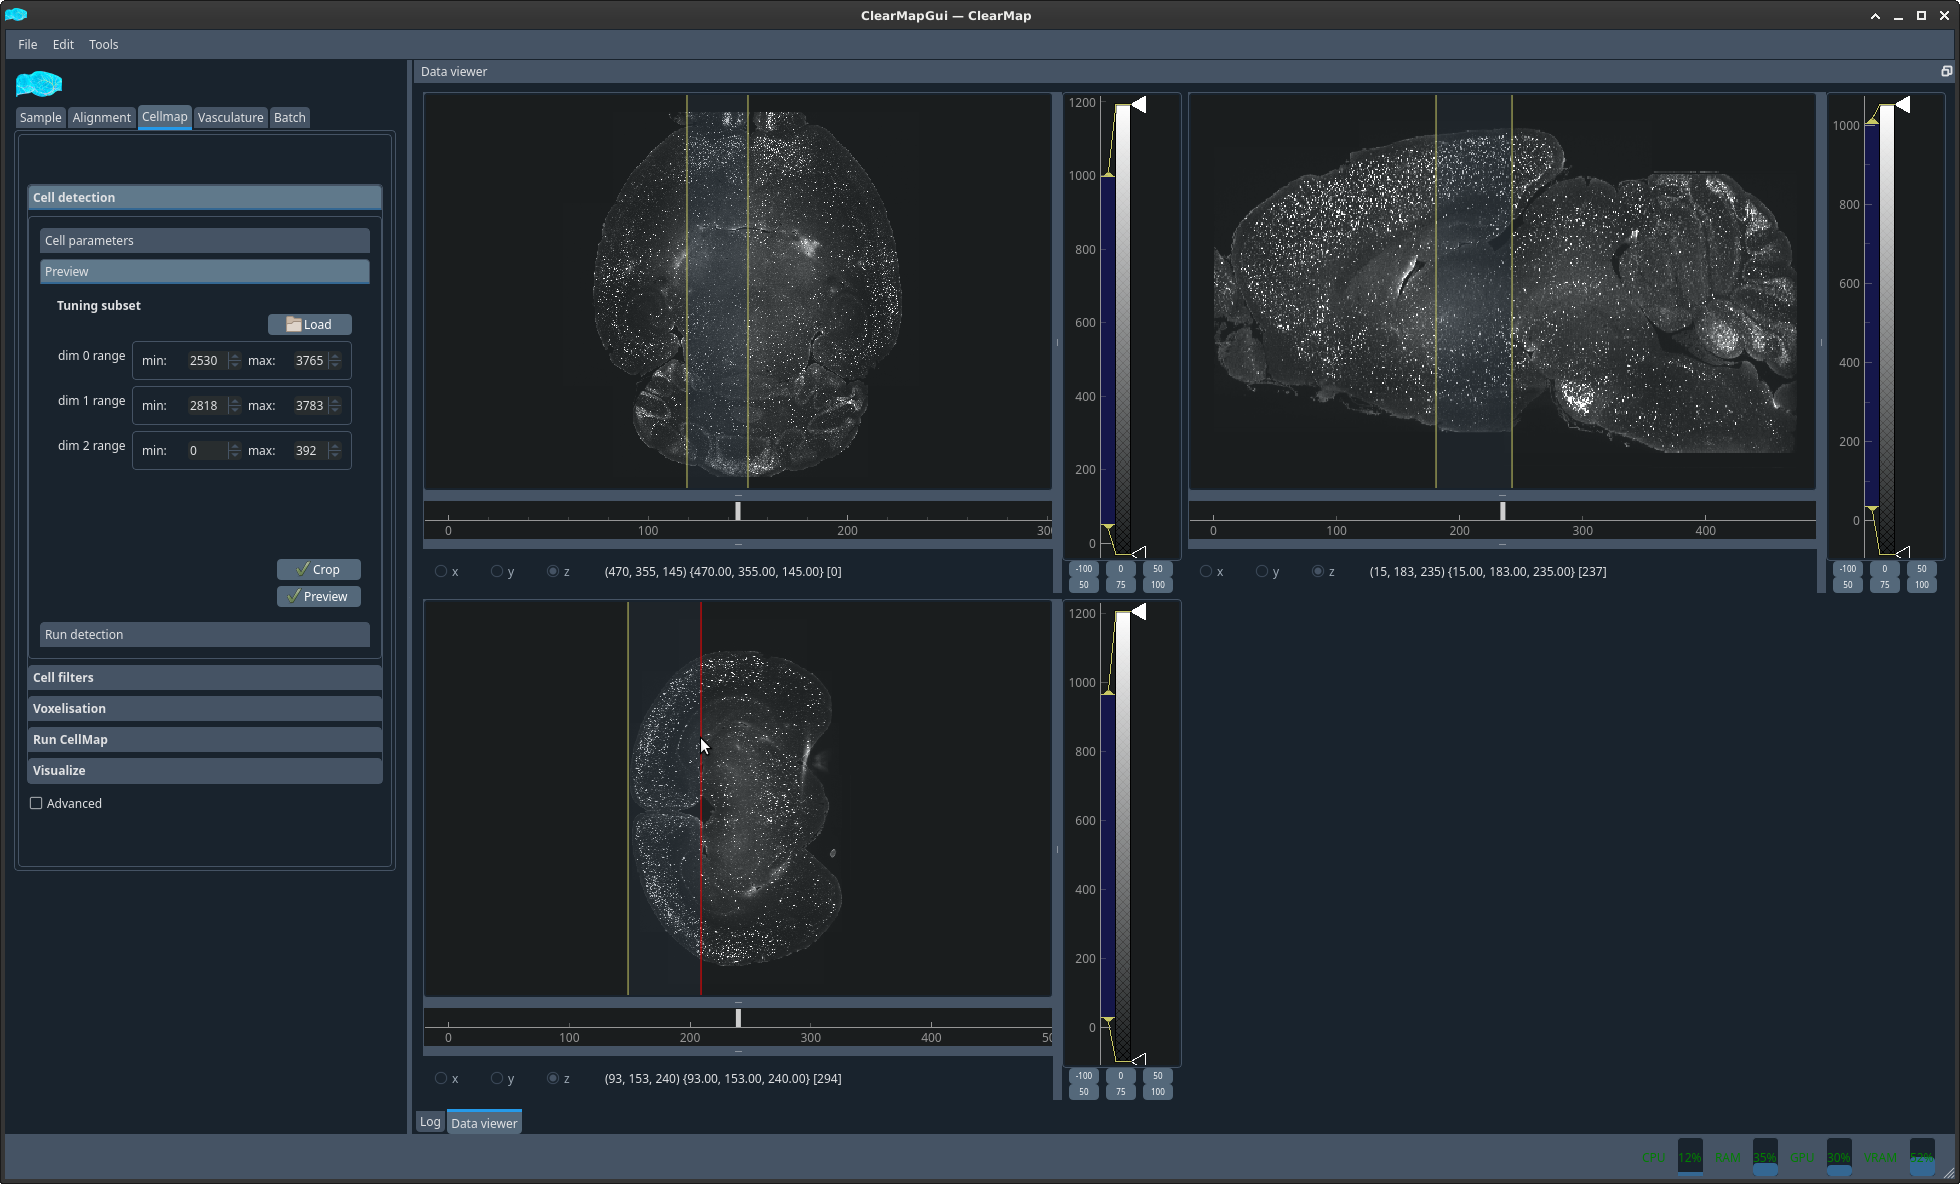This screenshot has width=1960, height=1184.
Task: Expand Voxelisation panel
Action: [x=203, y=708]
